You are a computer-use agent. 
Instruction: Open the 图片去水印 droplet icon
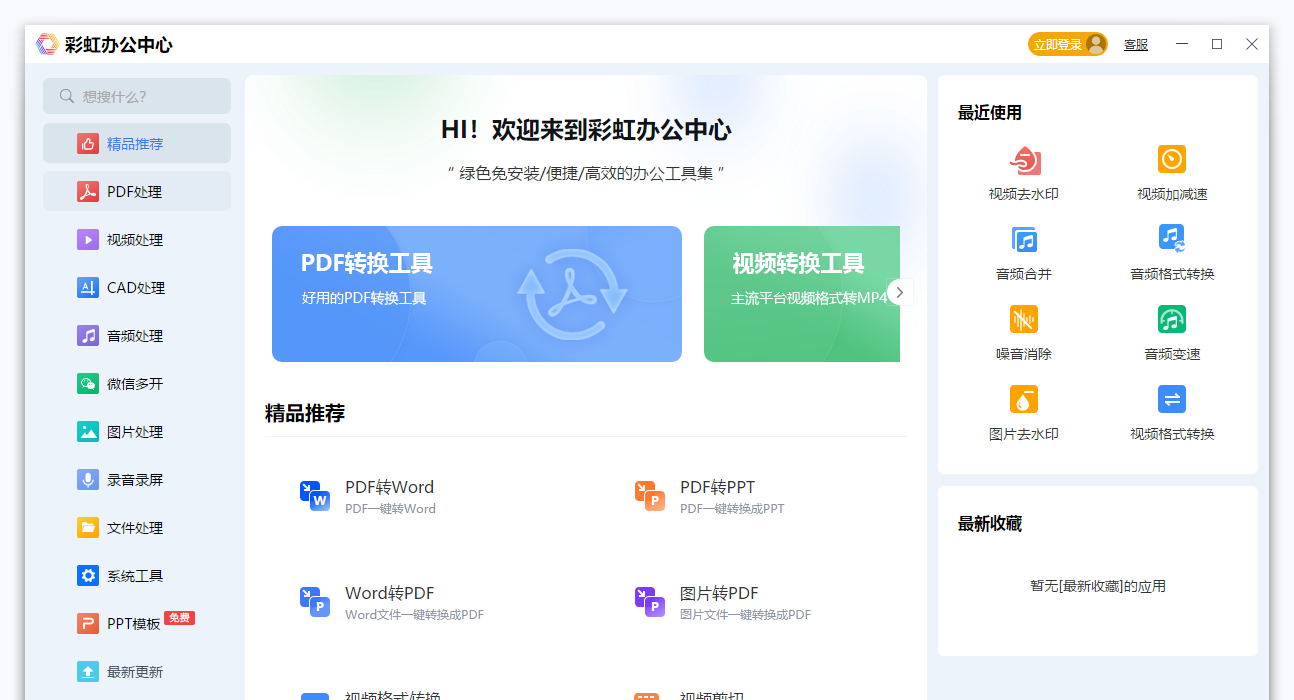tap(1024, 399)
